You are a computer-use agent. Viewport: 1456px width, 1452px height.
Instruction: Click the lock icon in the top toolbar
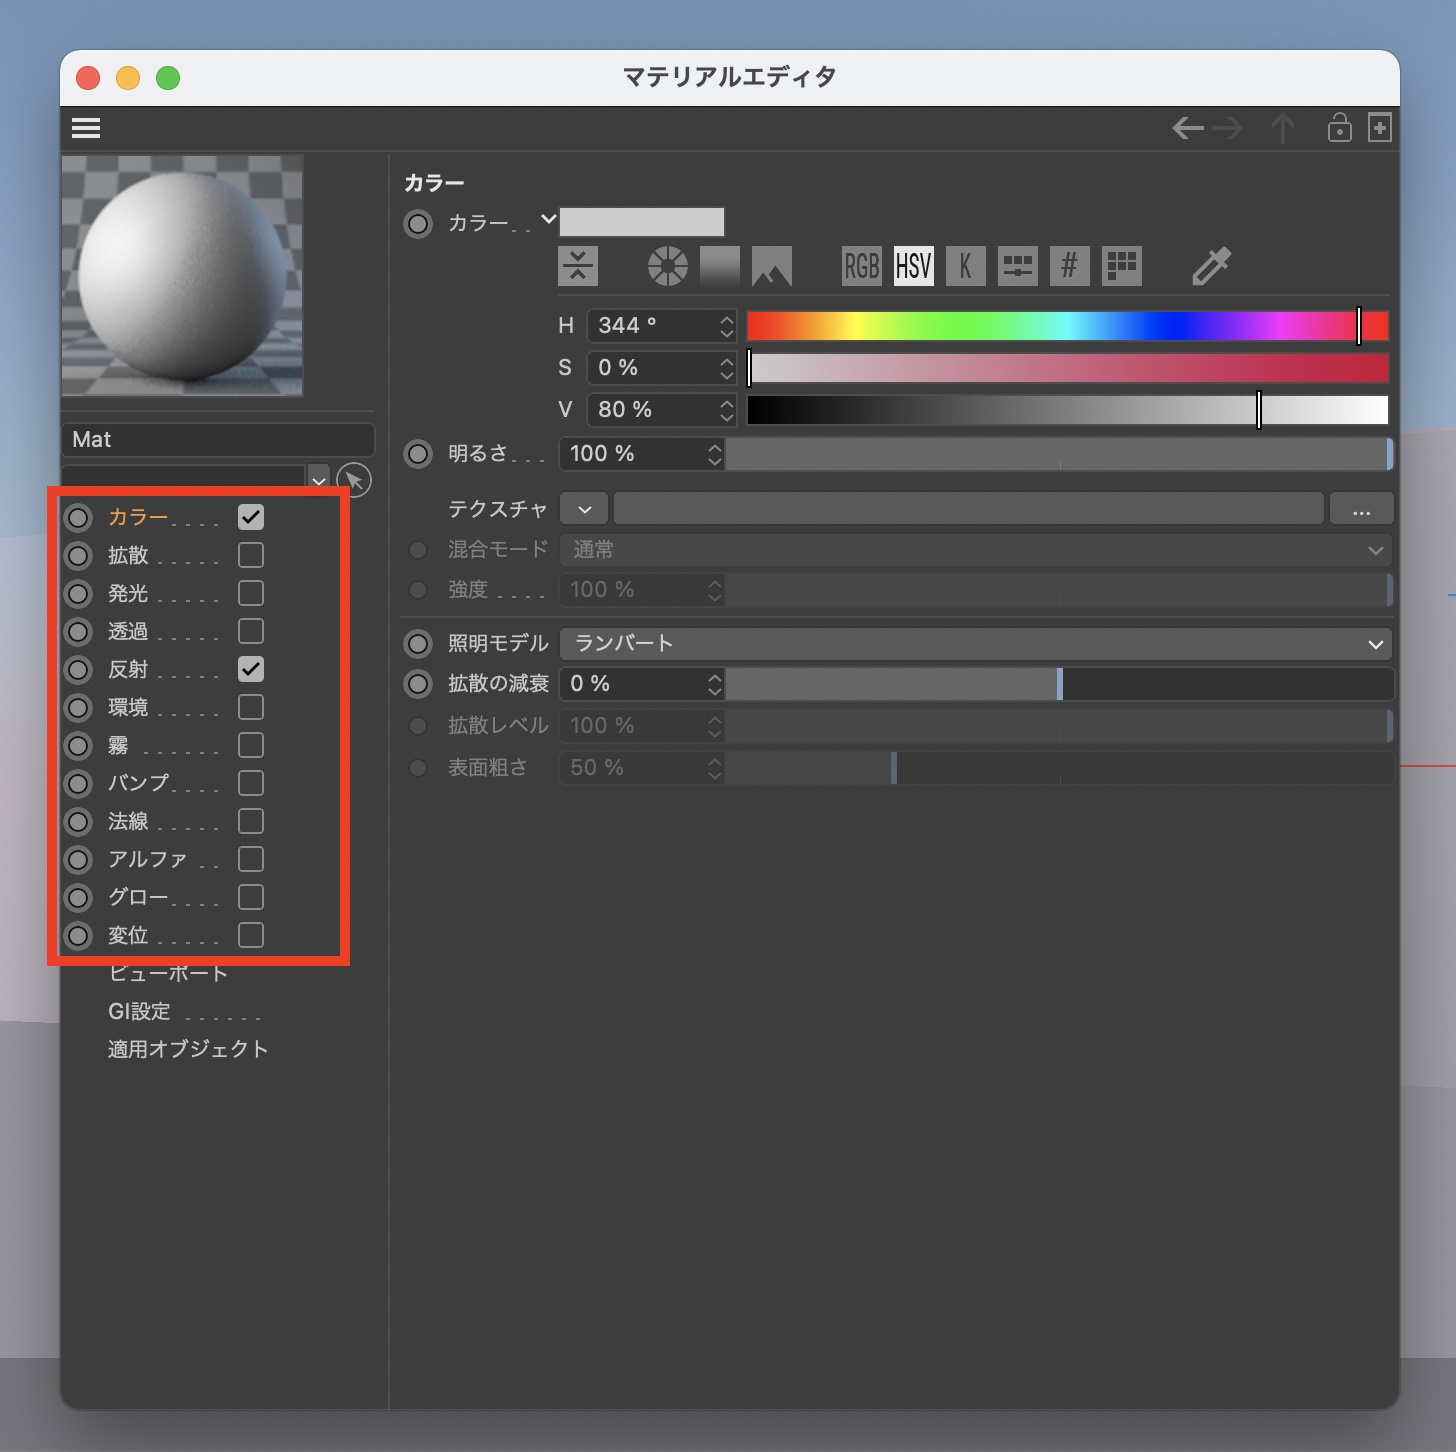tap(1339, 128)
